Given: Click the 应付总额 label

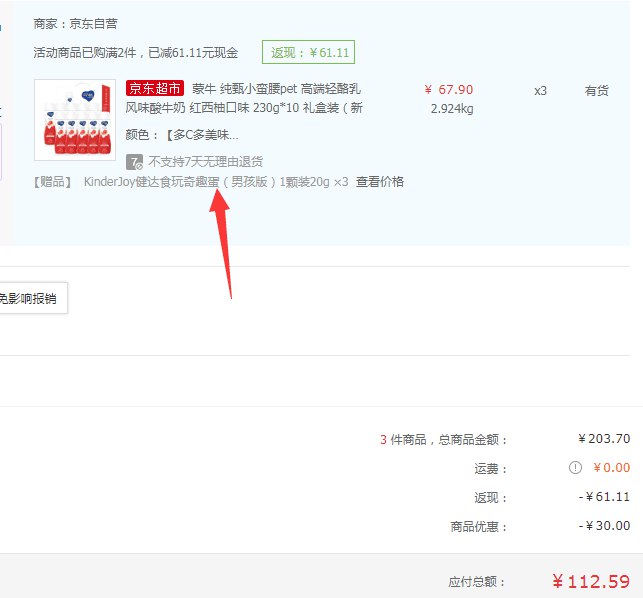Looking at the screenshot, I should (477, 582).
